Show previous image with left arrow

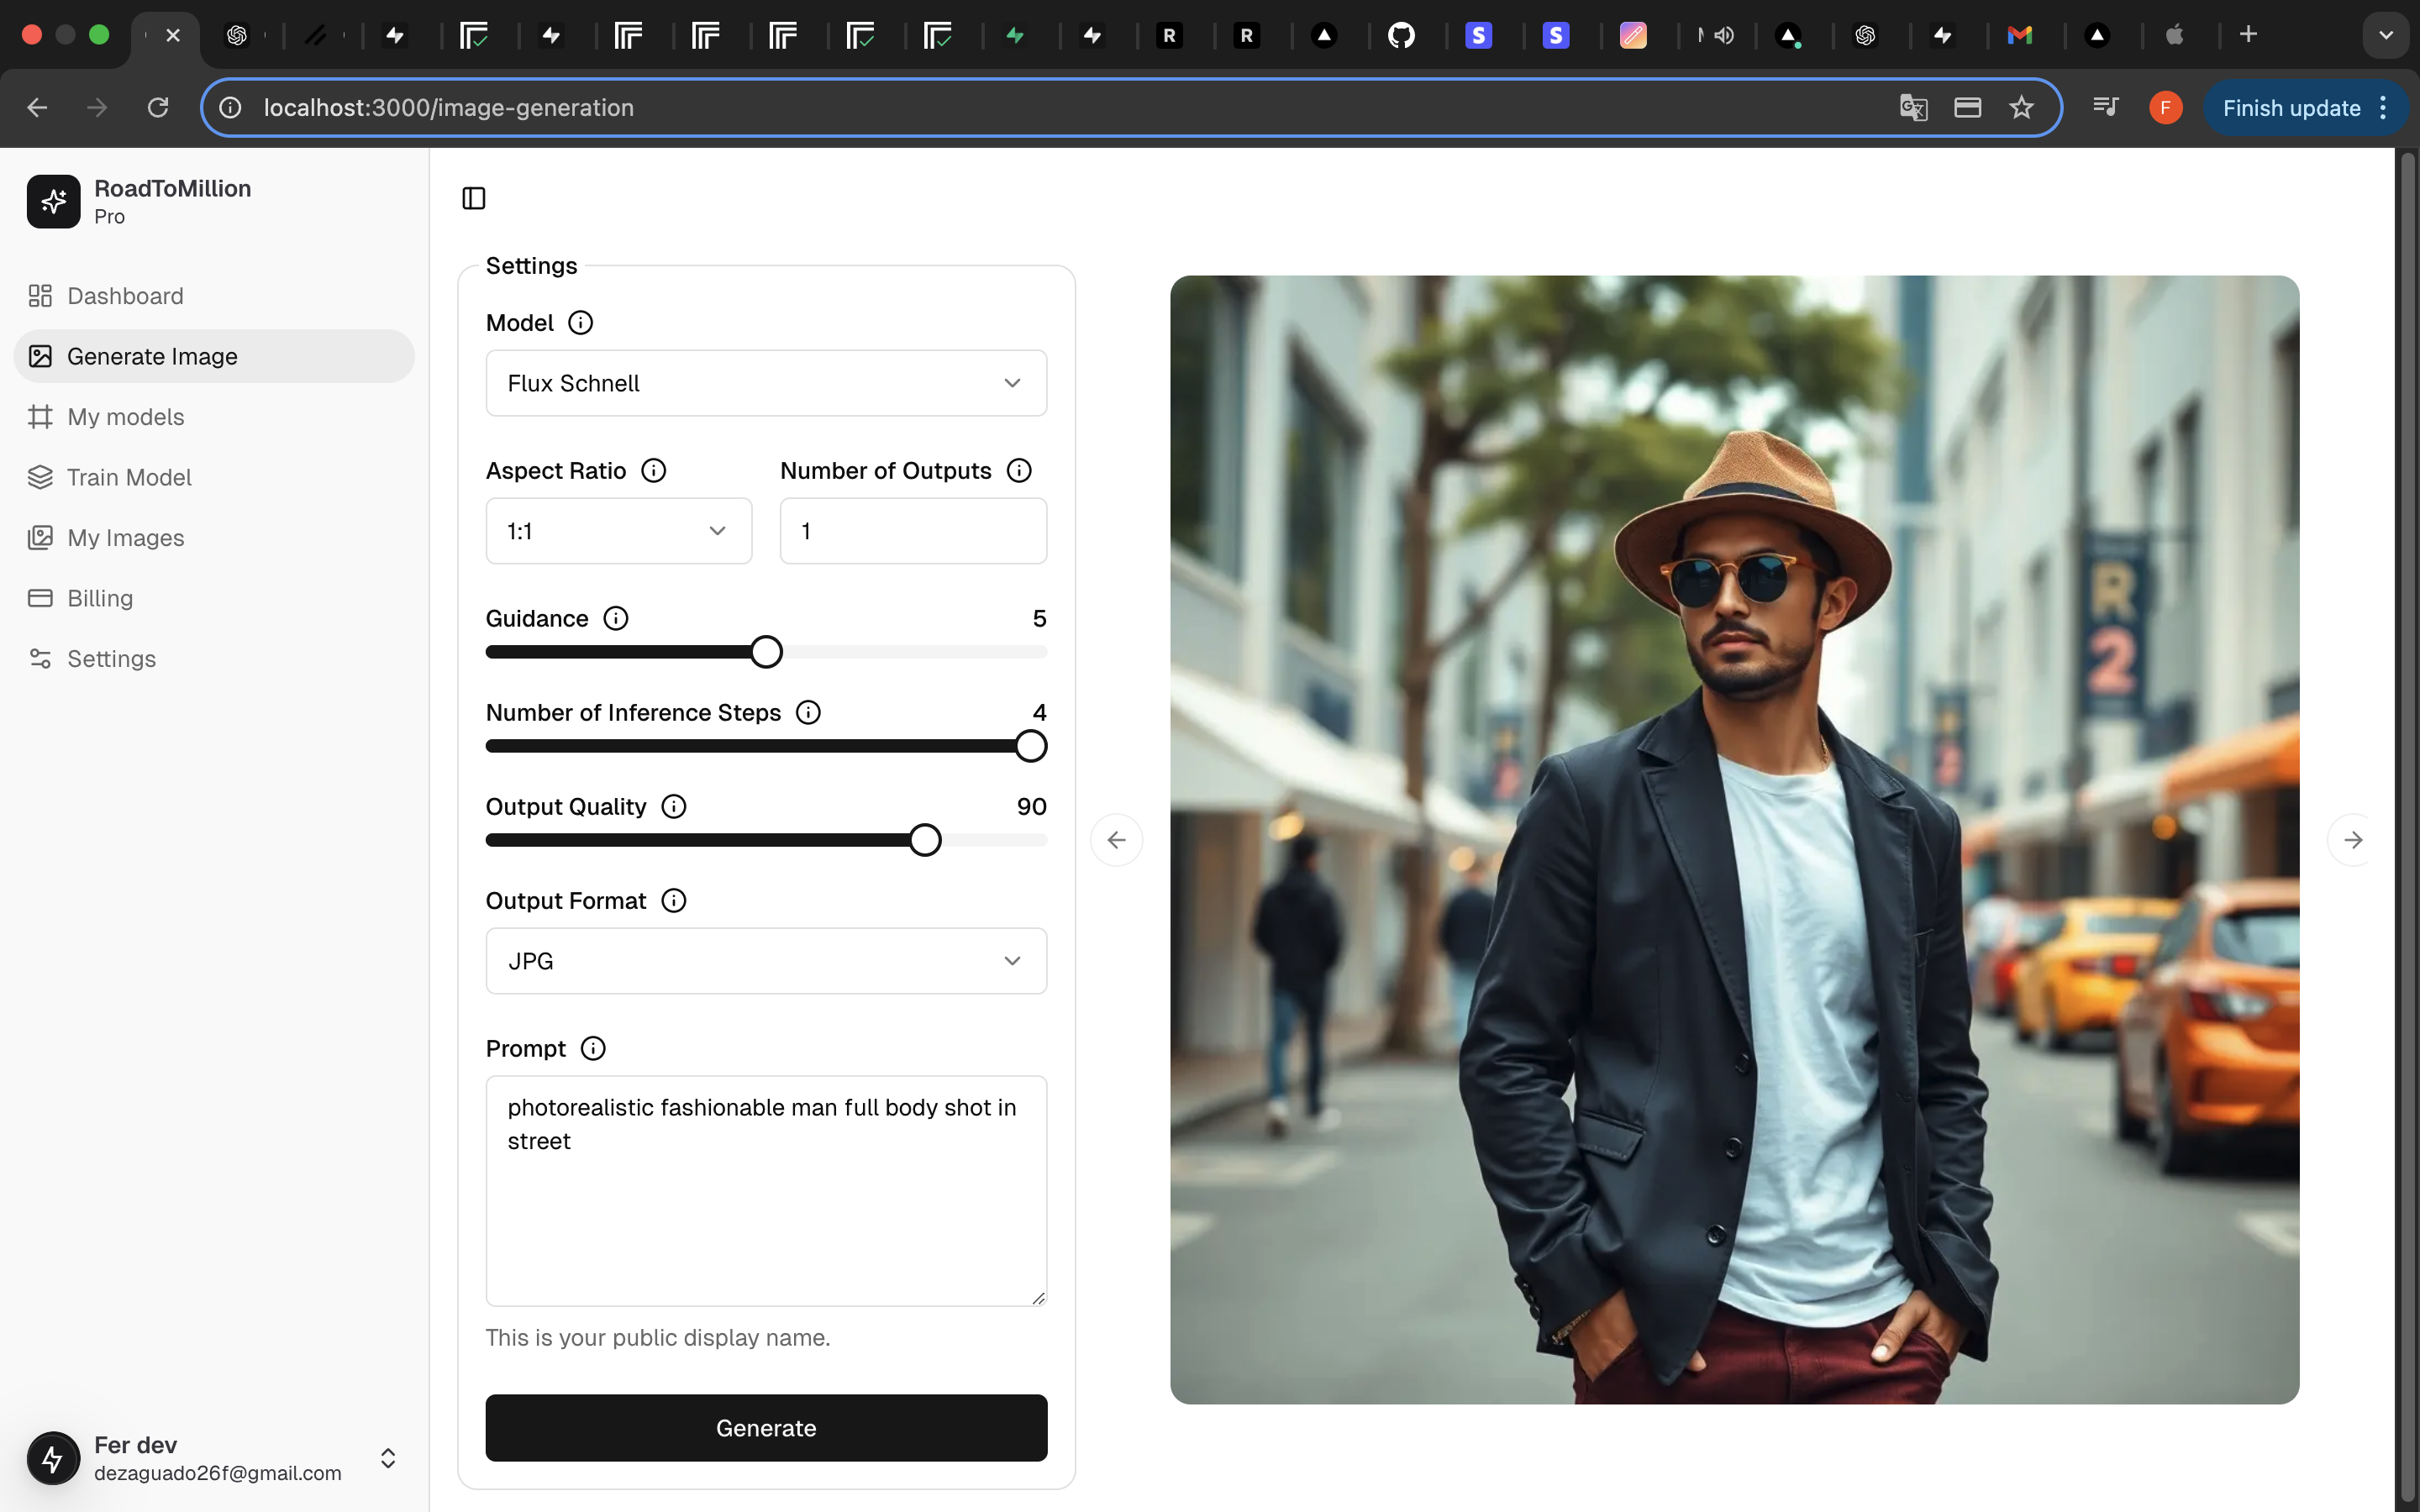[1116, 840]
